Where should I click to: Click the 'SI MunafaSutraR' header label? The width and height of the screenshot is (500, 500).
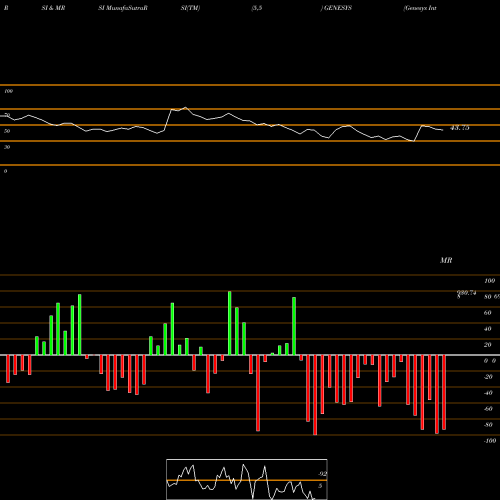point(123,8)
